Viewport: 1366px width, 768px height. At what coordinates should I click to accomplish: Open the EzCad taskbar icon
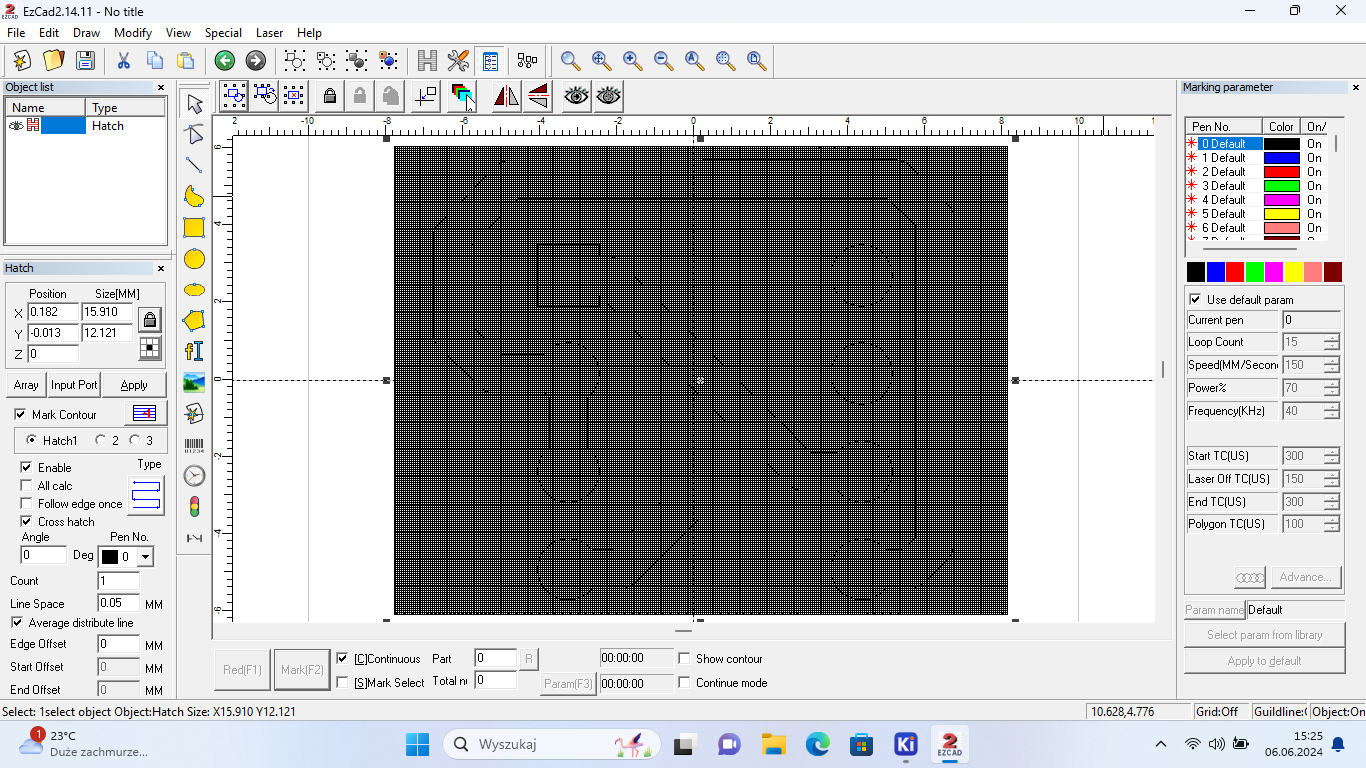pyautogui.click(x=948, y=744)
